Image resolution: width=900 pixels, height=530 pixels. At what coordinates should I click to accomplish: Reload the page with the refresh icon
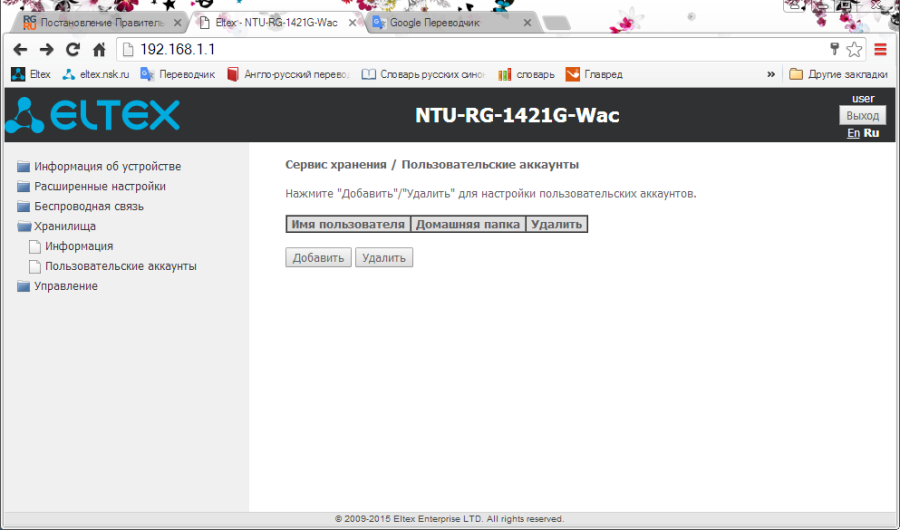[72, 50]
